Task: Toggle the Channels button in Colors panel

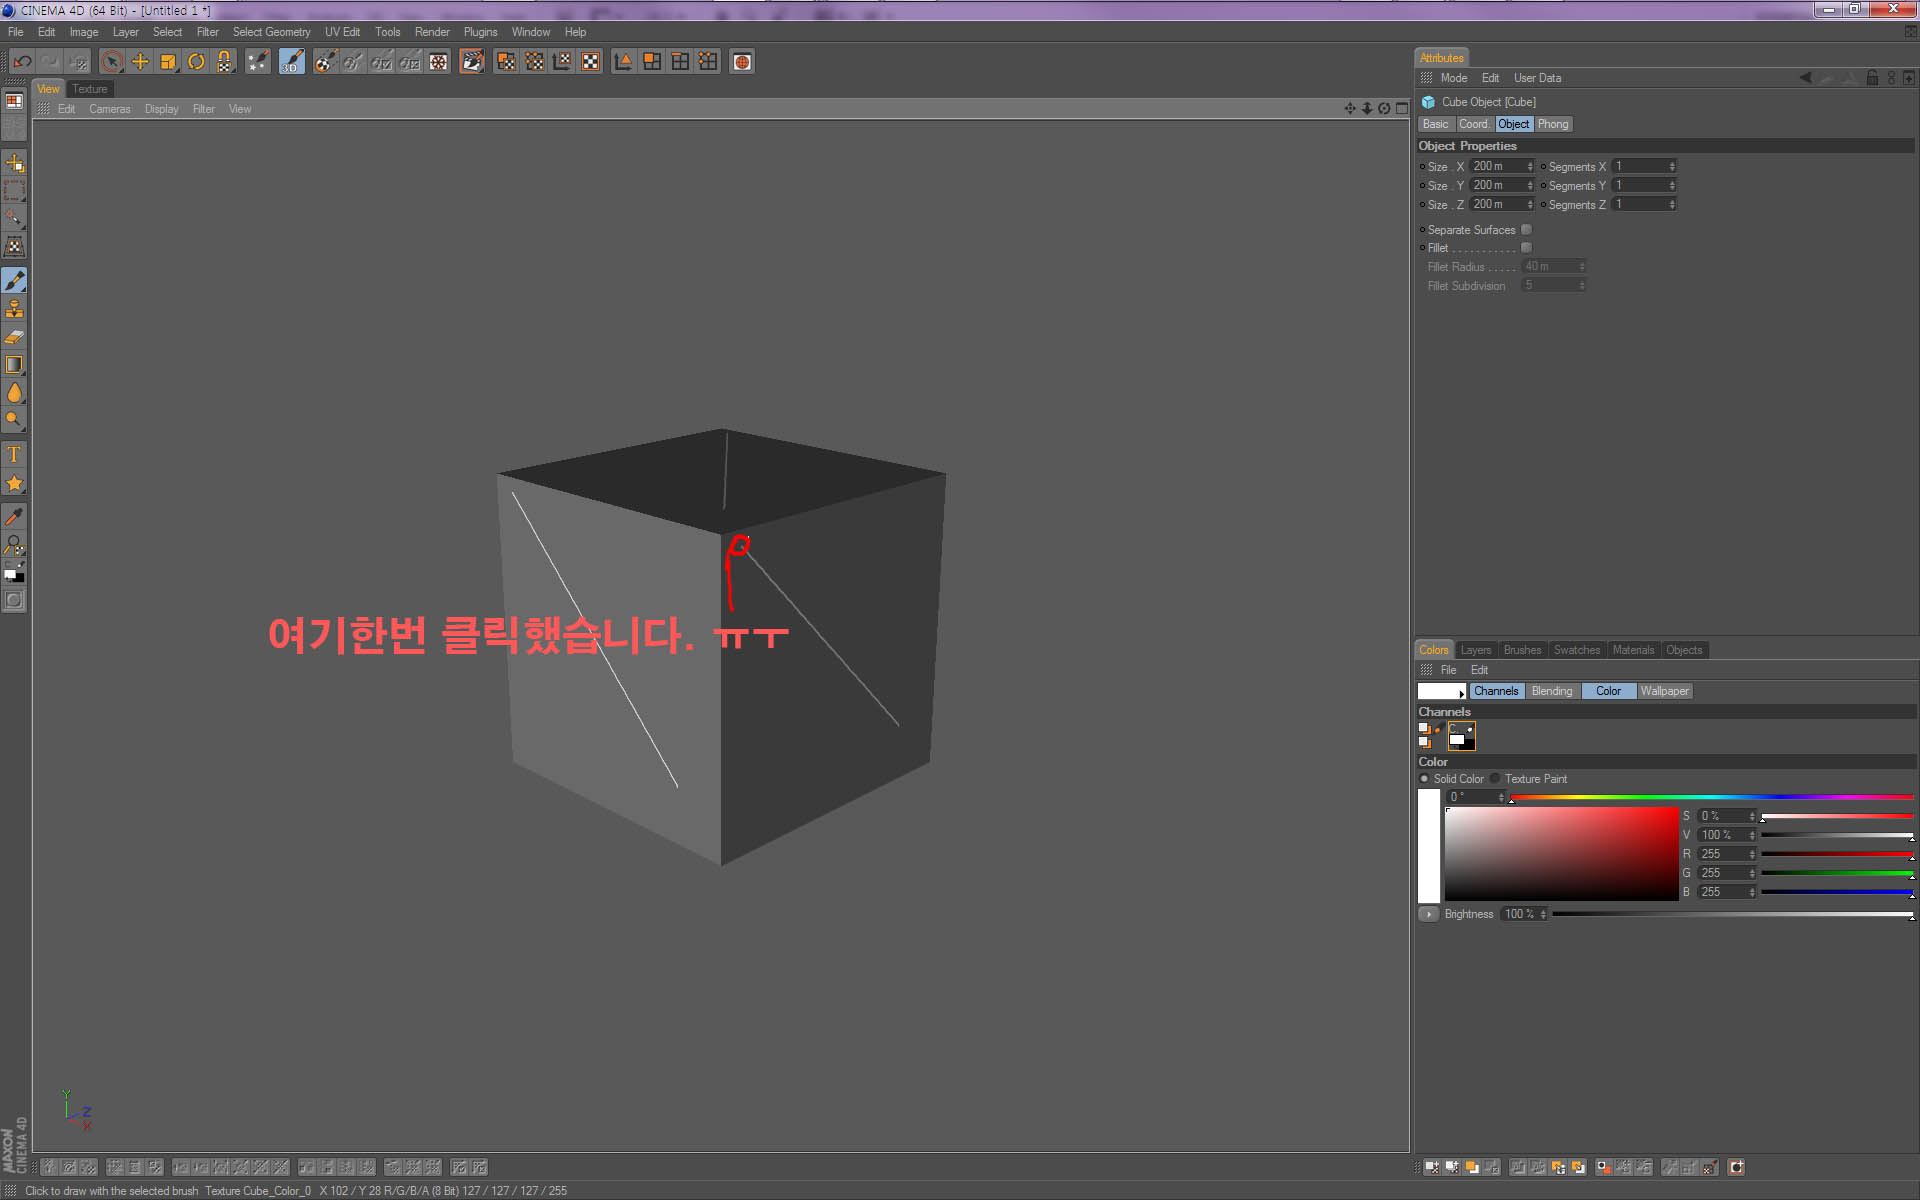Action: 1496,691
